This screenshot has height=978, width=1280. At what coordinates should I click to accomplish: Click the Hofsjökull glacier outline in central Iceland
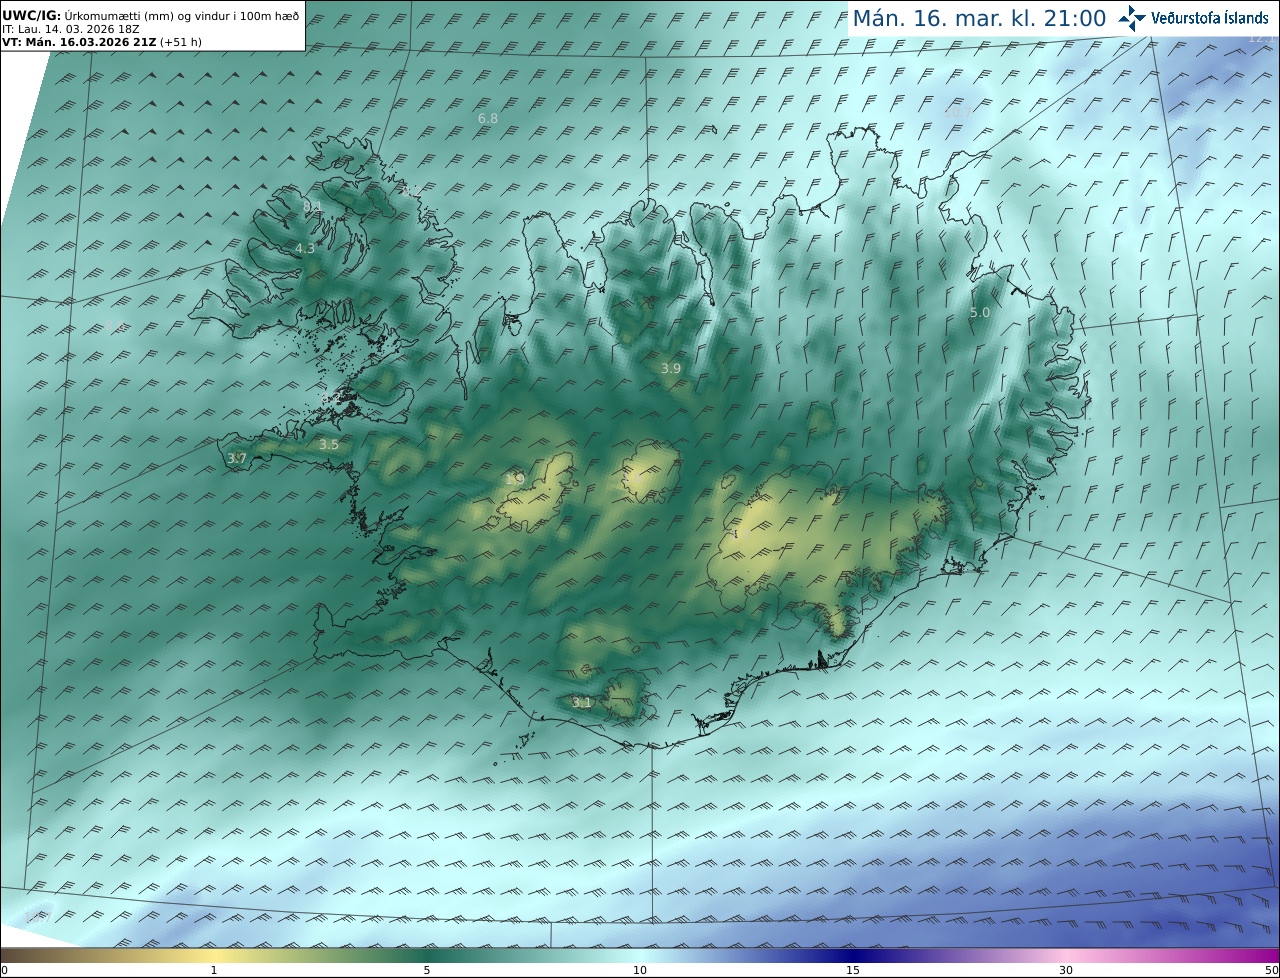tap(651, 472)
